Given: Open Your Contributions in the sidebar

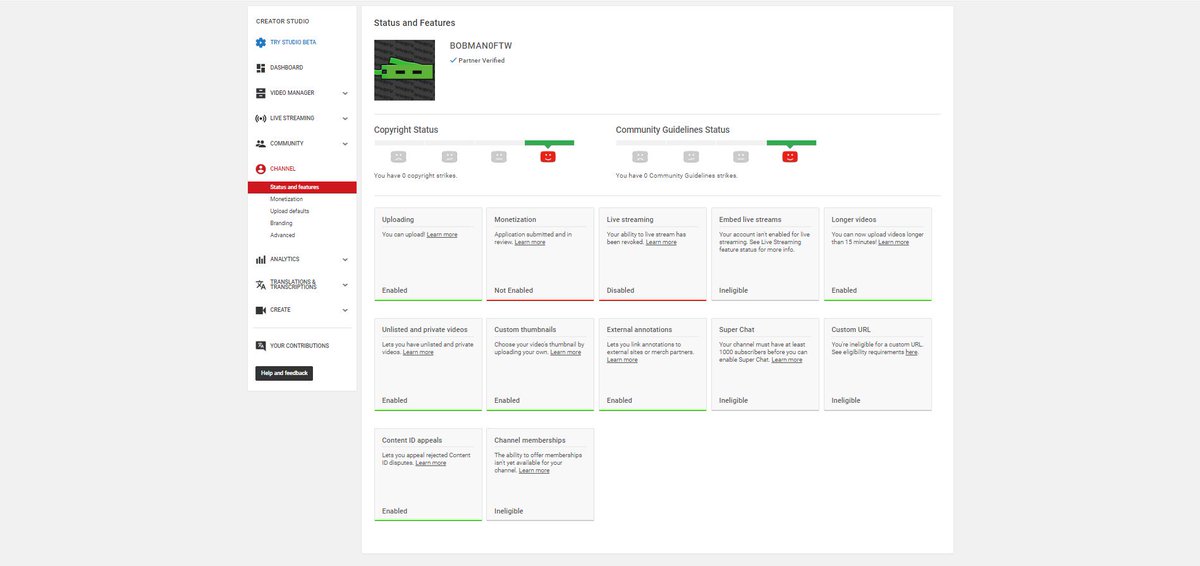Looking at the screenshot, I should [299, 346].
